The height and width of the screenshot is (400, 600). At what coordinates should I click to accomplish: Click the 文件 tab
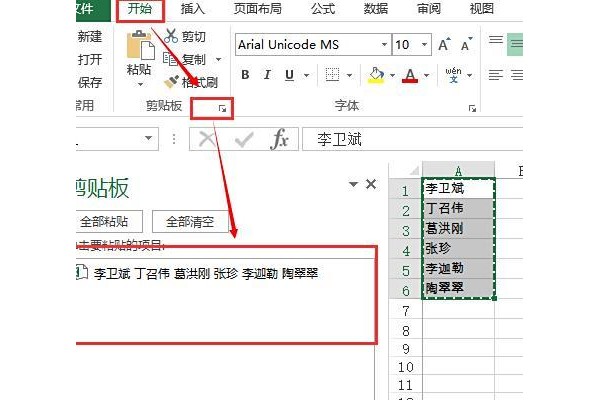click(93, 9)
